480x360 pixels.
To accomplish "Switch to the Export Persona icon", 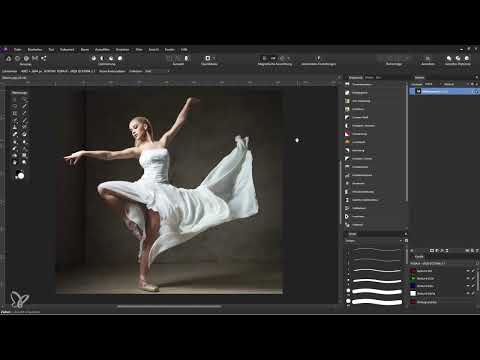I will (x=44, y=59).
